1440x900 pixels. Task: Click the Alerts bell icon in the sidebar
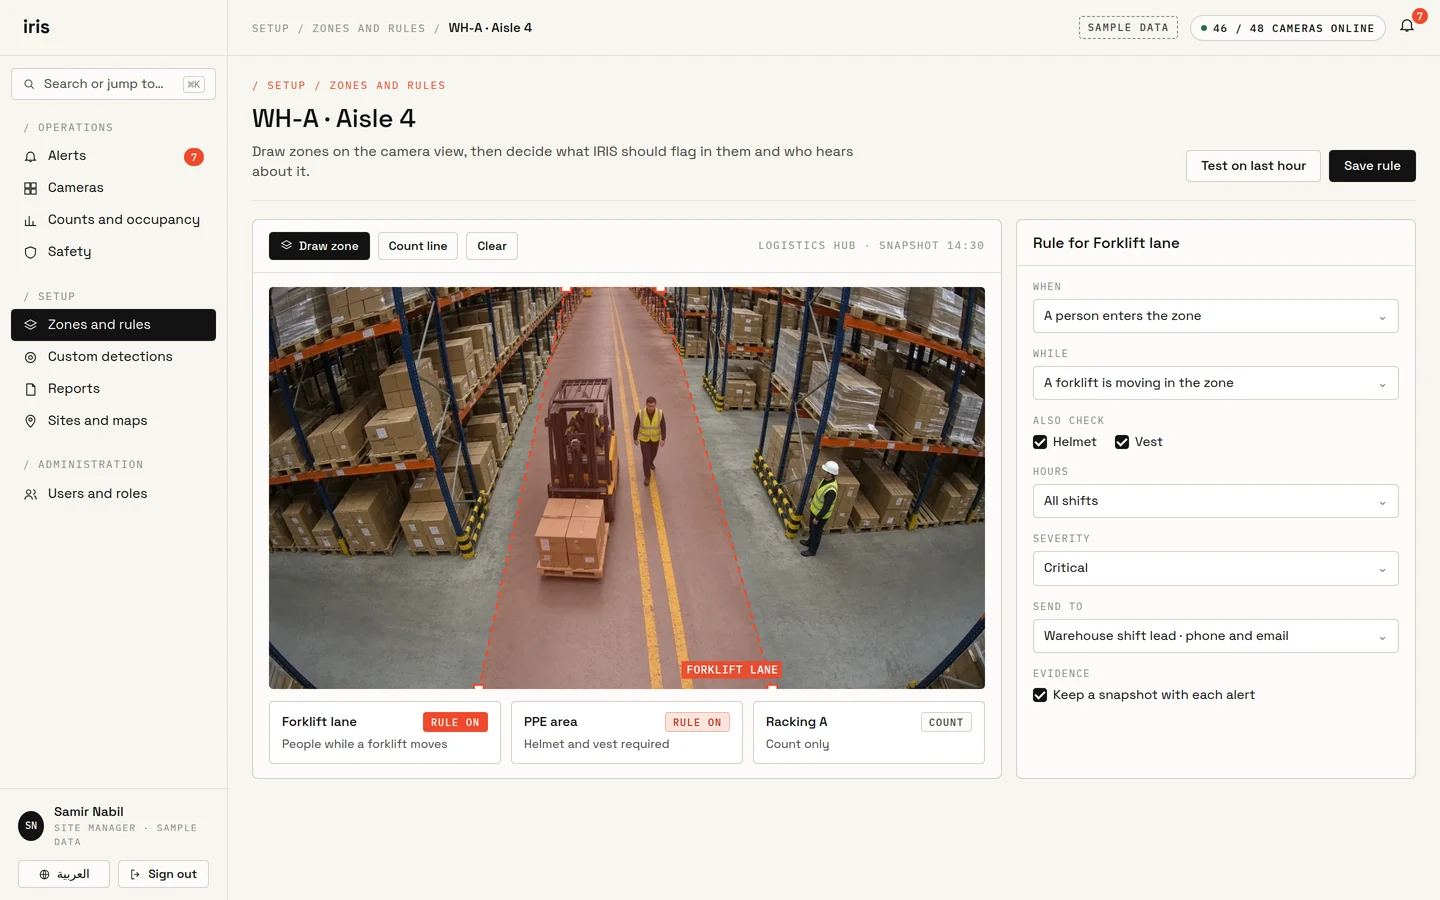click(x=30, y=156)
